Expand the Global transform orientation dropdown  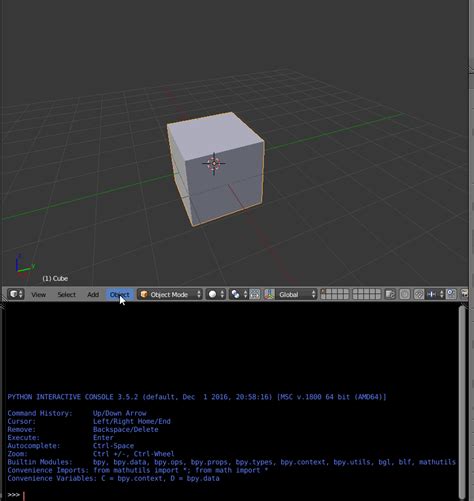[x=296, y=294]
